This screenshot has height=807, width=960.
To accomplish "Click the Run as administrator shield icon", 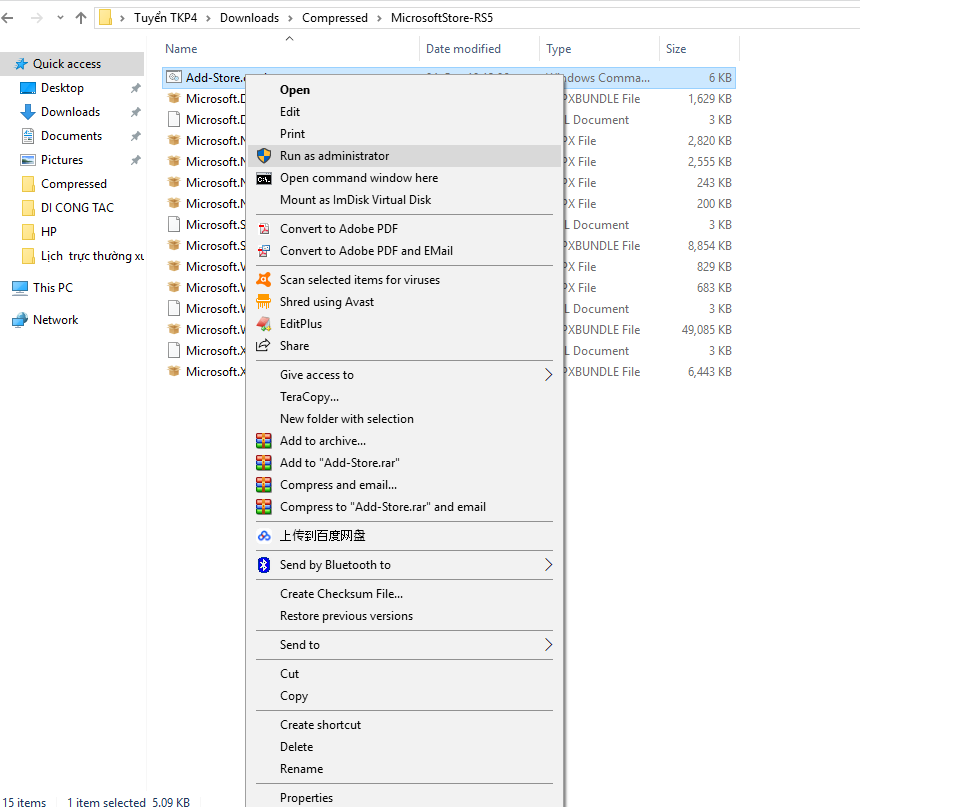I will (264, 156).
